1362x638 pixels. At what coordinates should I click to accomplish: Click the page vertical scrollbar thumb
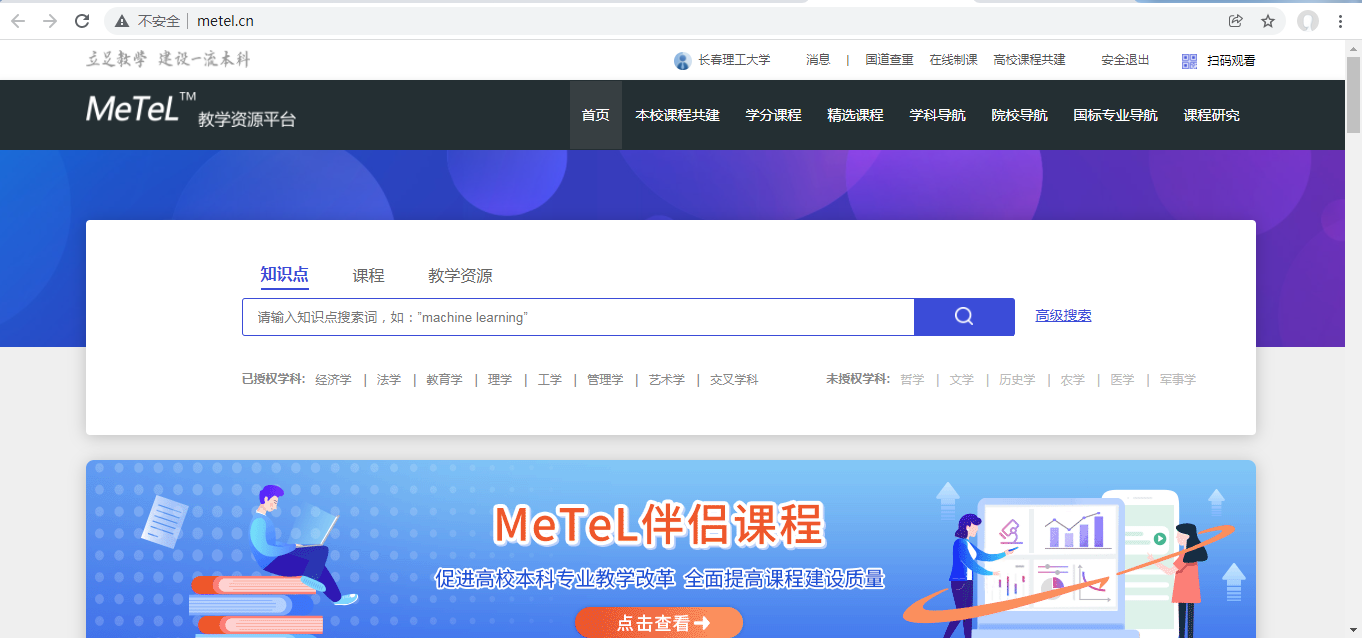(1352, 97)
